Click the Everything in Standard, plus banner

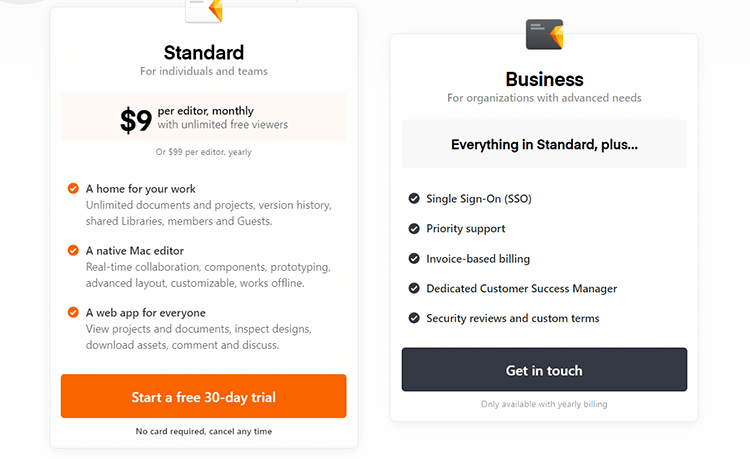click(x=544, y=144)
